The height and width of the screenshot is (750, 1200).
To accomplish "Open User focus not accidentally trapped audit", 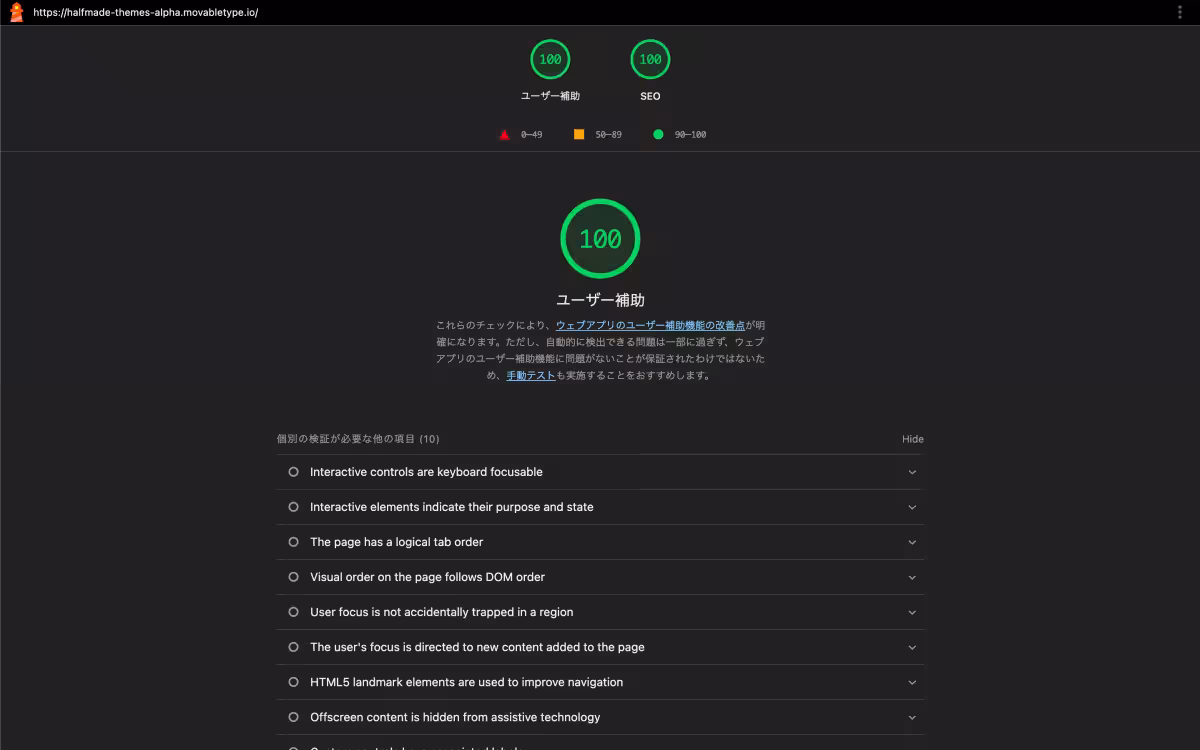I will point(441,612).
